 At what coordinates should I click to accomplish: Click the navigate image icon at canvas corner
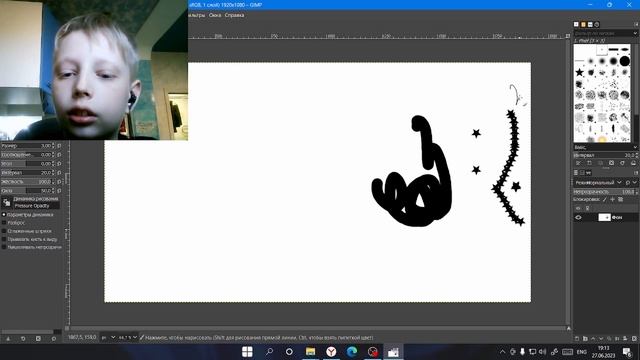569,328
